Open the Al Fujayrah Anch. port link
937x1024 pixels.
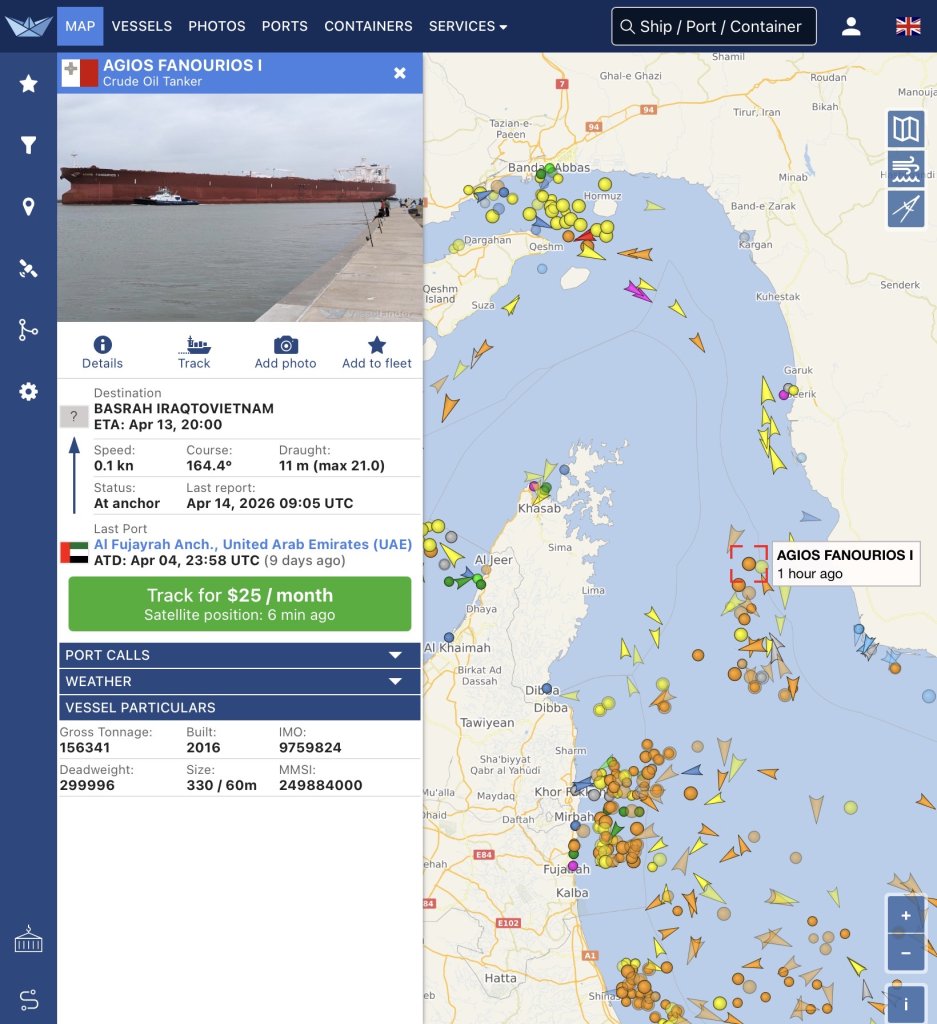pyautogui.click(x=252, y=544)
